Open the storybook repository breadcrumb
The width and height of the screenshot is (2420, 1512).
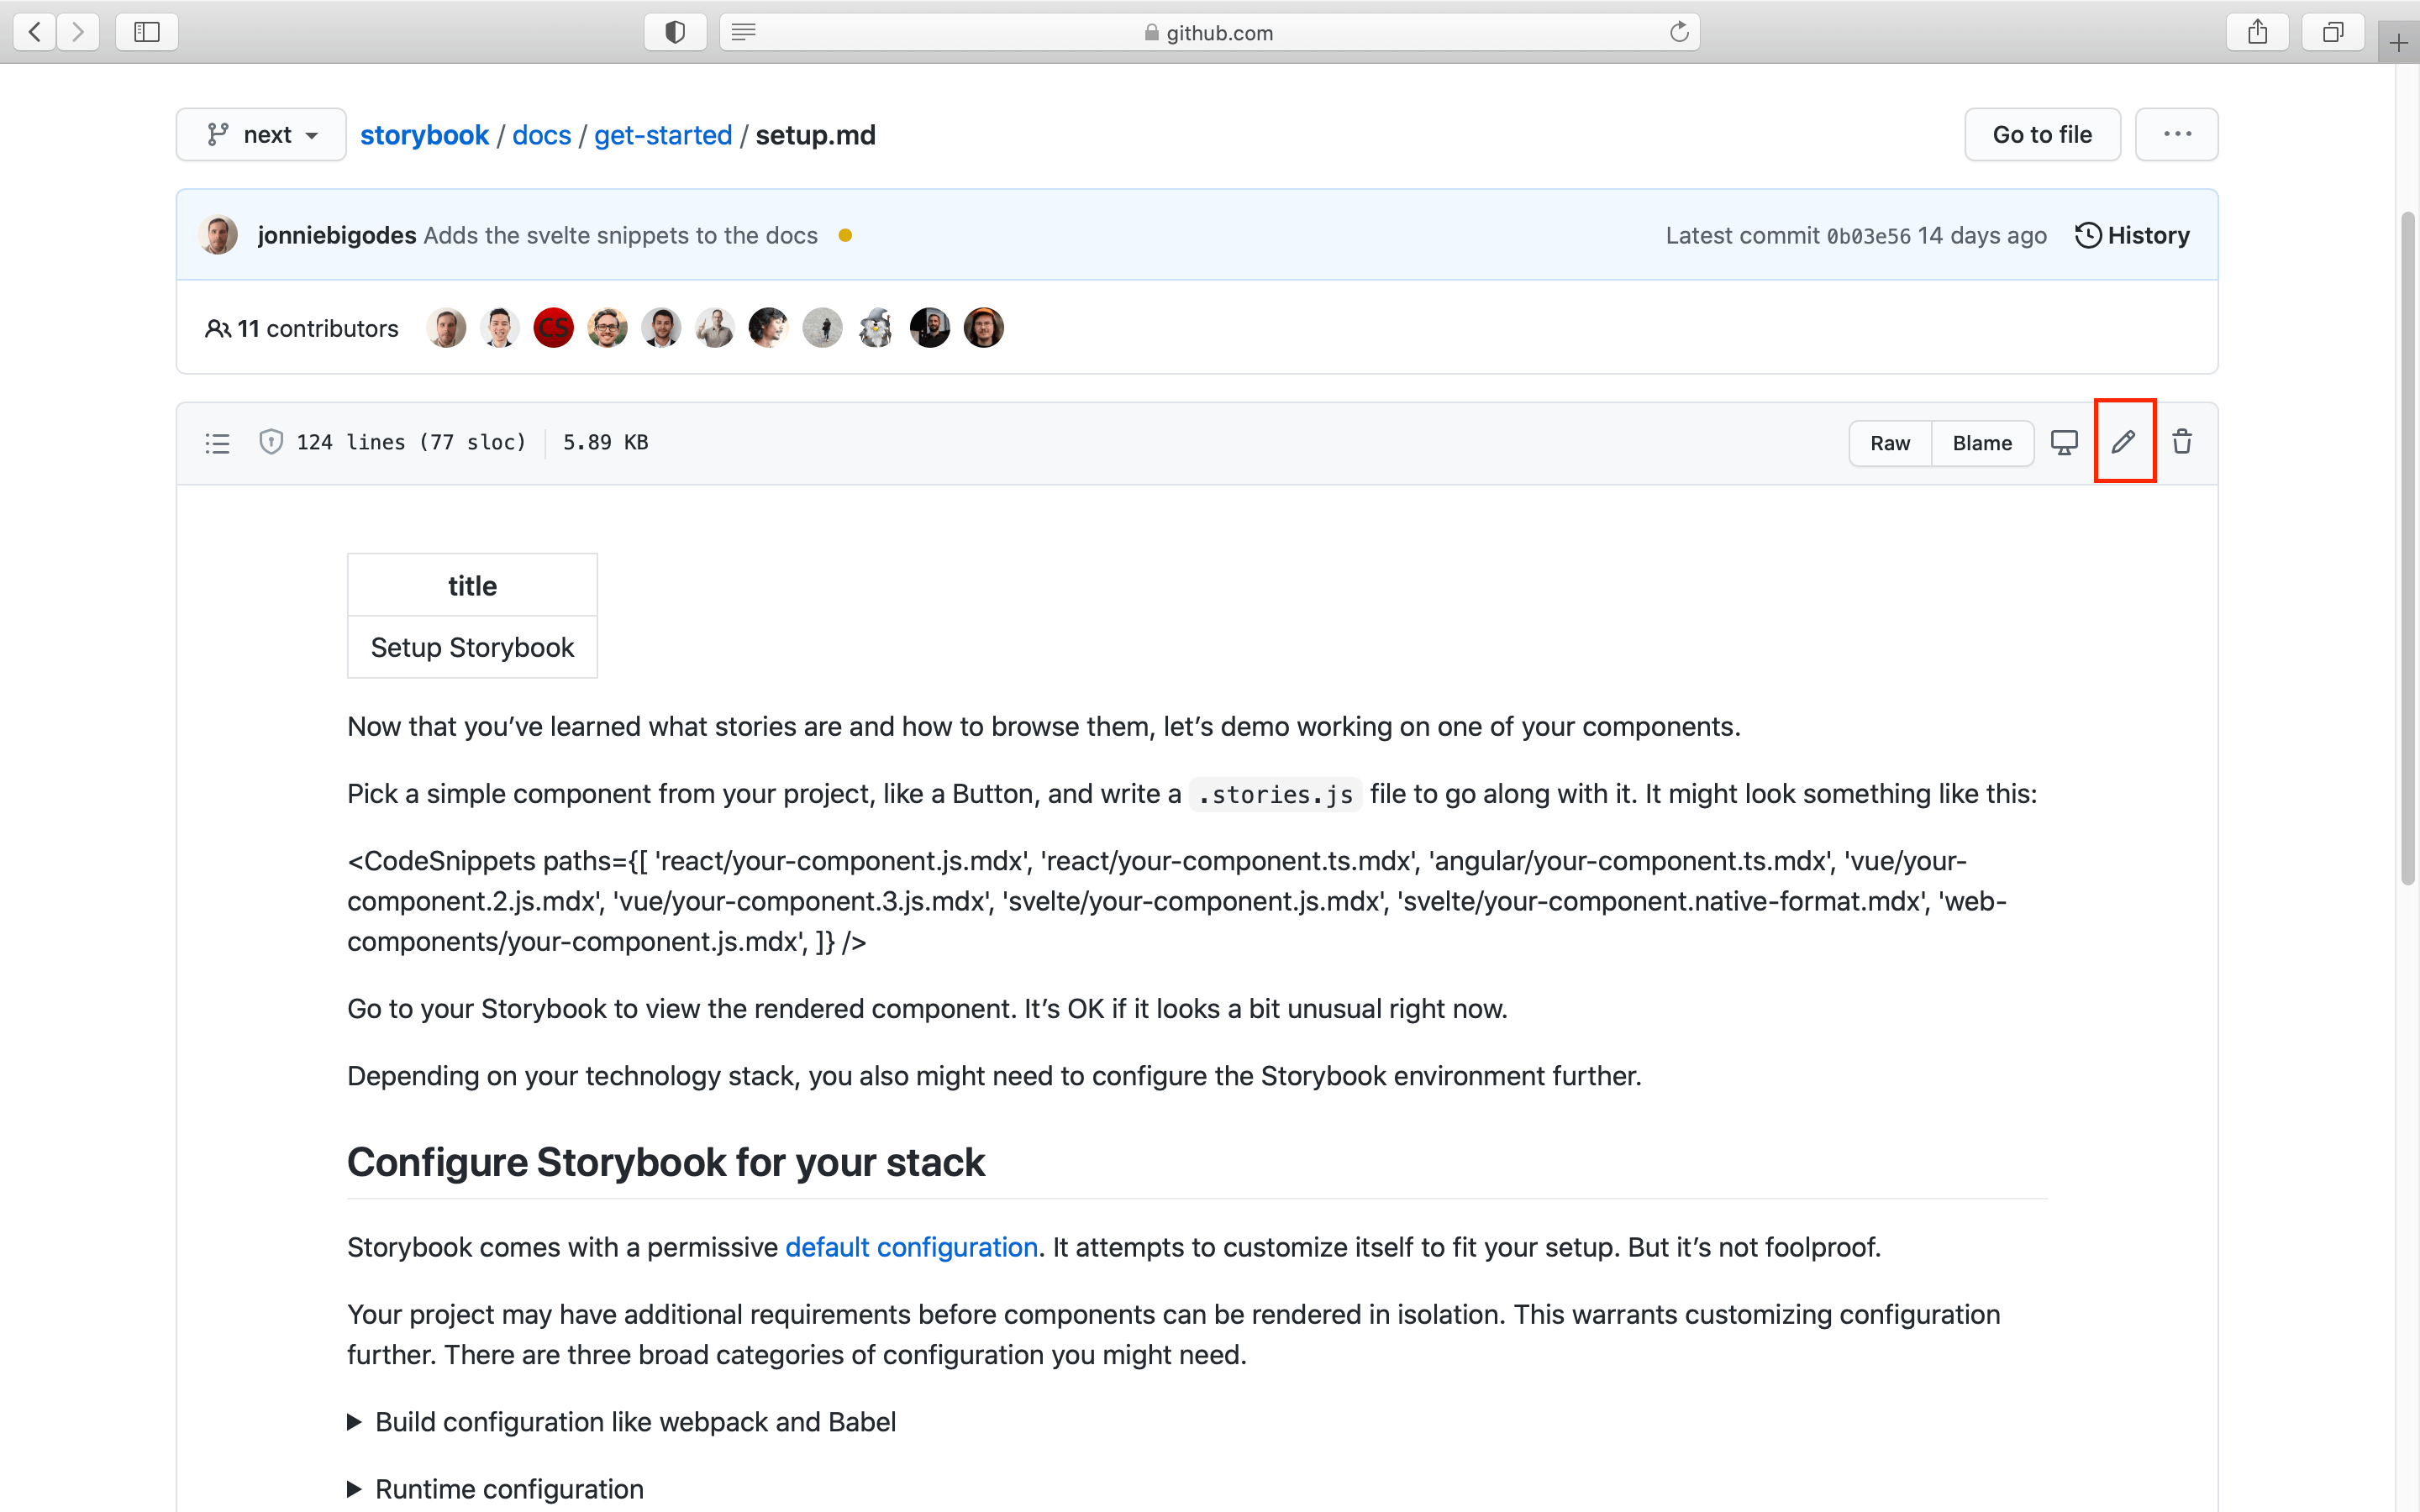coord(424,135)
